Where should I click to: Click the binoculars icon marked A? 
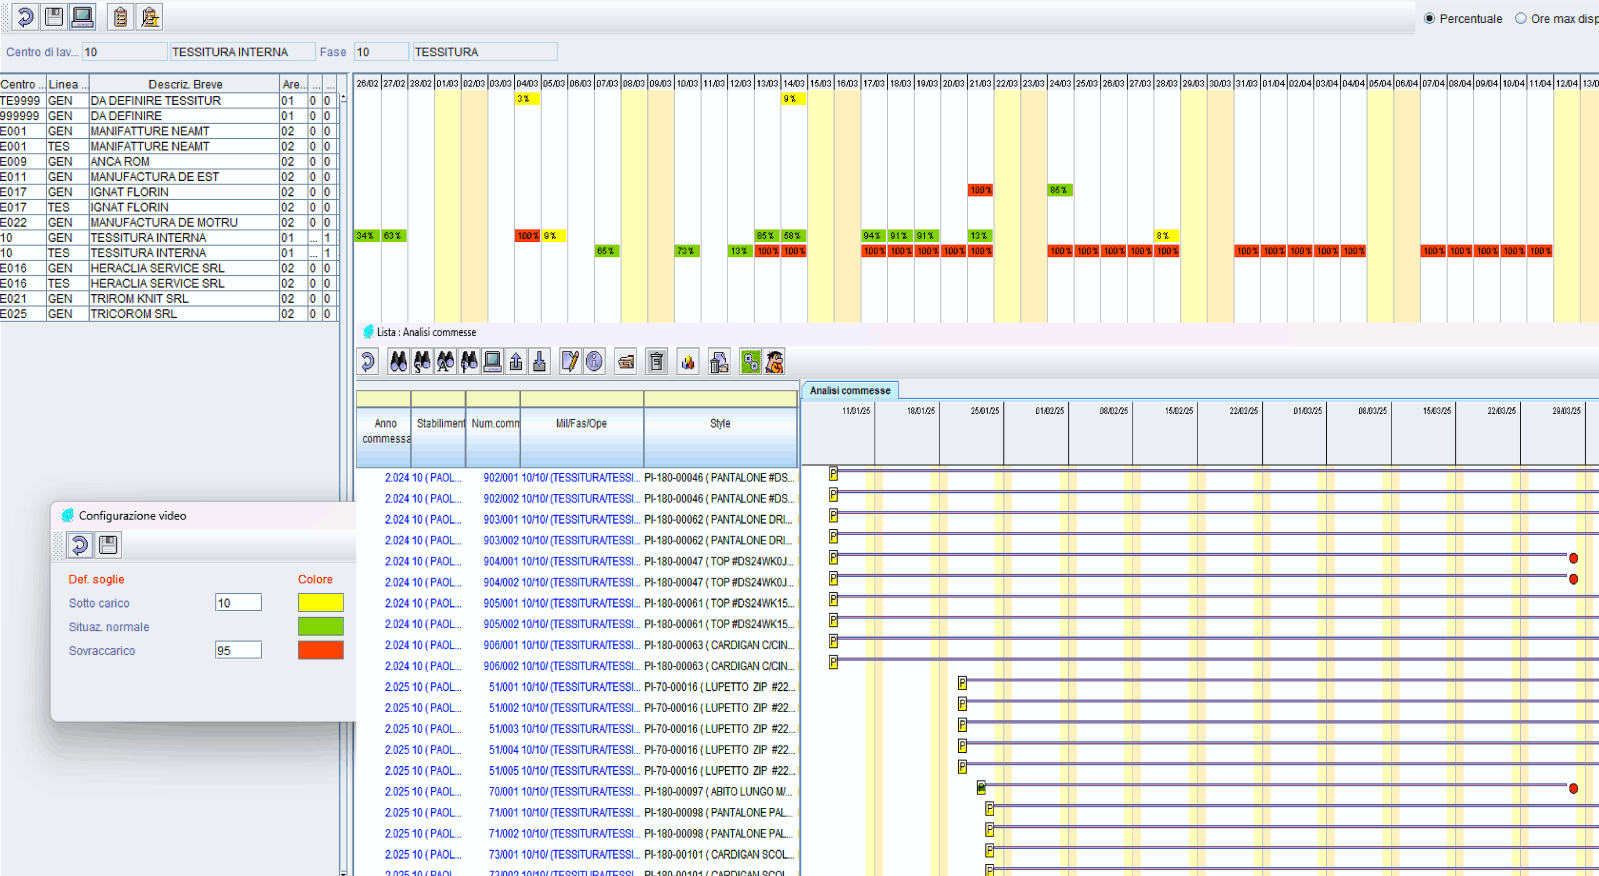pos(445,362)
